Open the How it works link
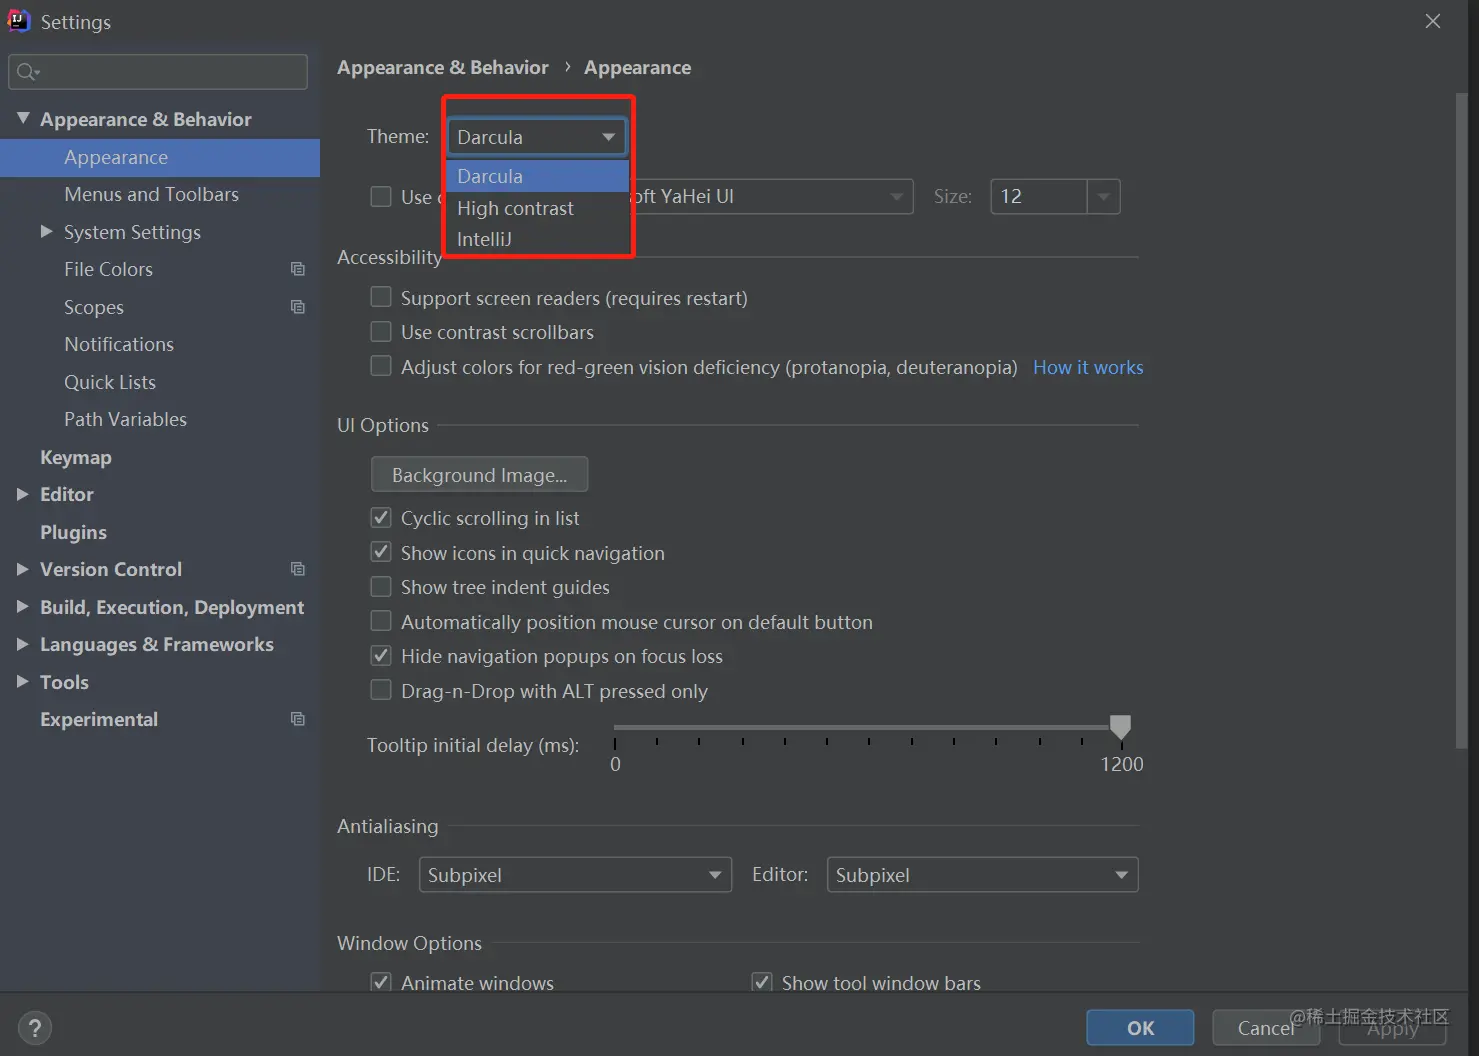The height and width of the screenshot is (1056, 1479). coord(1088,367)
